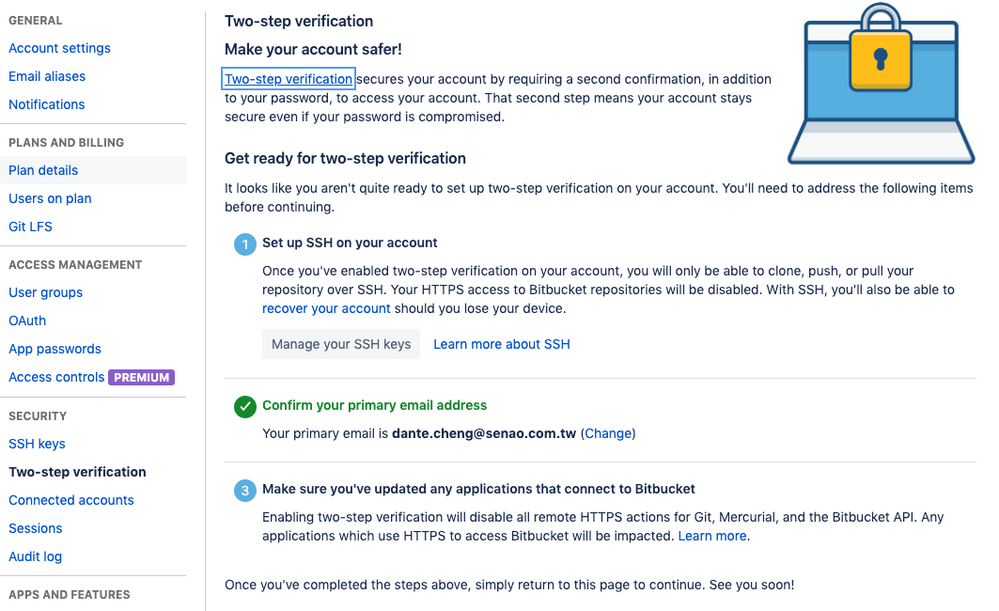Click the padlock laptop illustration

(x=880, y=84)
